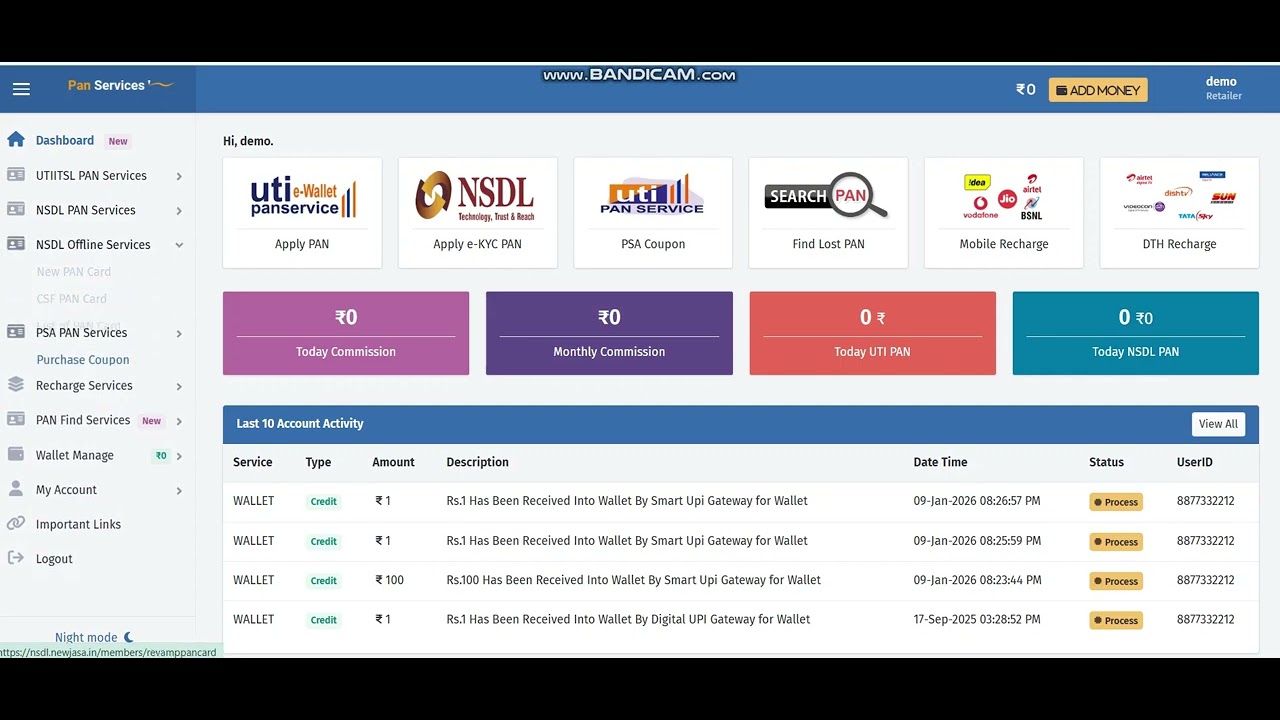Expand PSA PAN Services chevron
1280x720 pixels.
pos(179,333)
